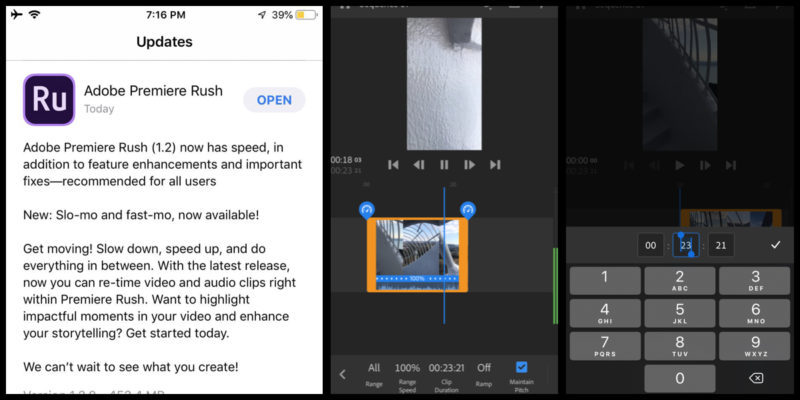Tap the "Updates" header title

click(x=164, y=42)
